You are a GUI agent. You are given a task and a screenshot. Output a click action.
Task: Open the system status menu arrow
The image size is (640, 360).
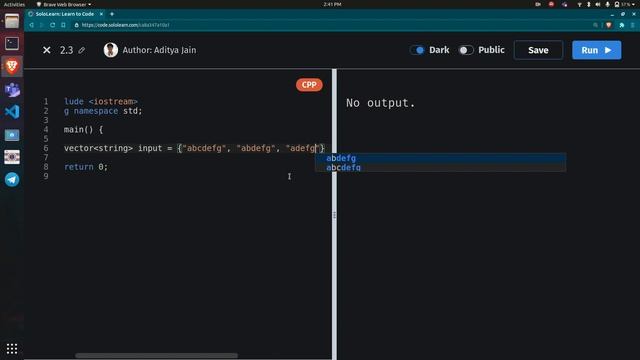pos(633,4)
